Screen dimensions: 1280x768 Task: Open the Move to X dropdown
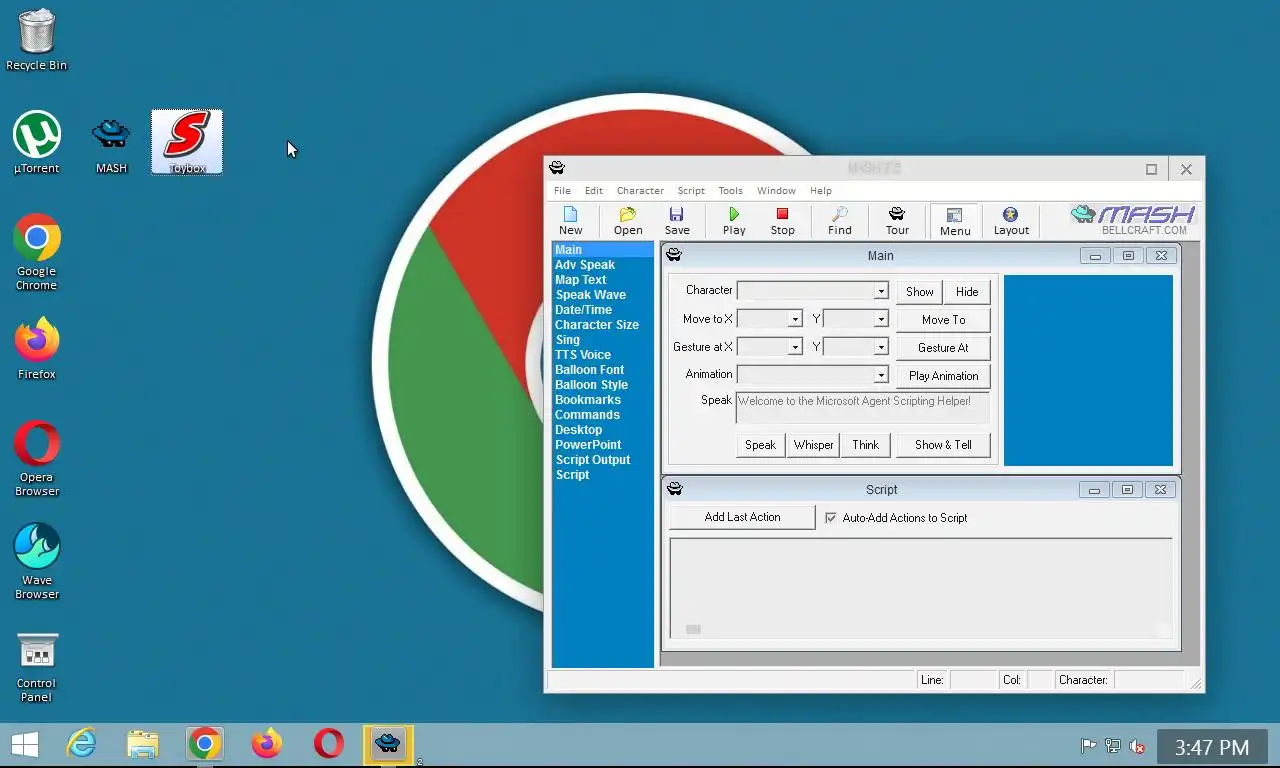(x=795, y=319)
